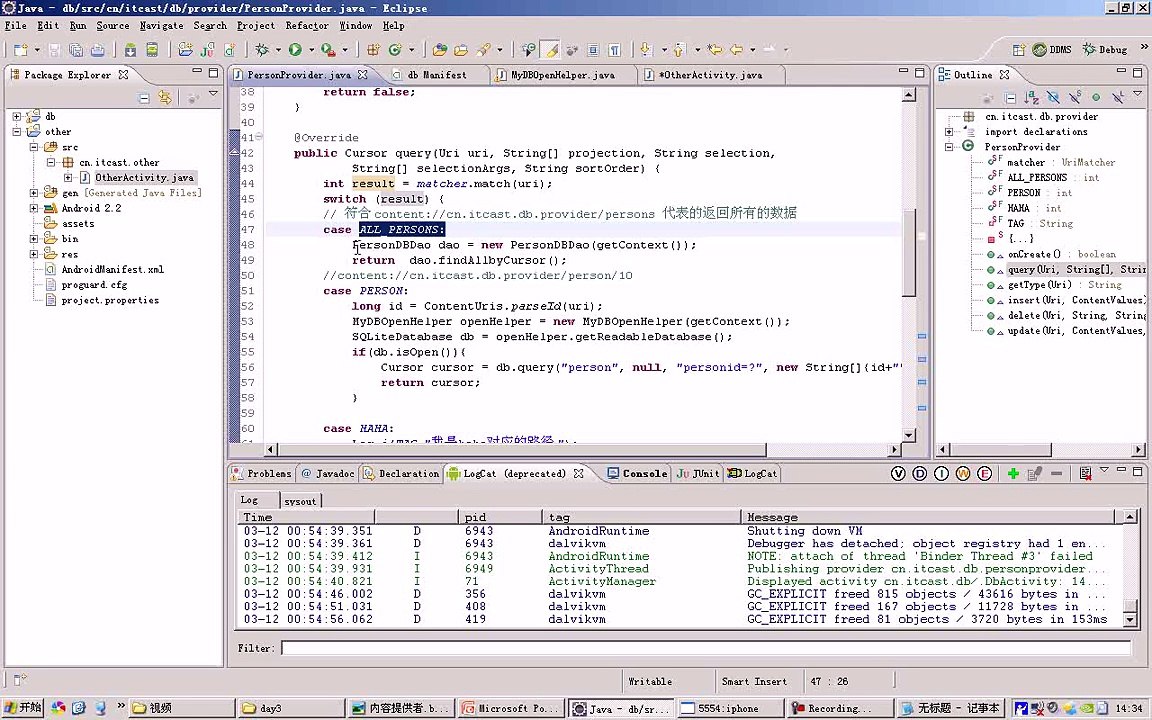Open the Refactor menu
The width and height of the screenshot is (1152, 720).
[306, 25]
